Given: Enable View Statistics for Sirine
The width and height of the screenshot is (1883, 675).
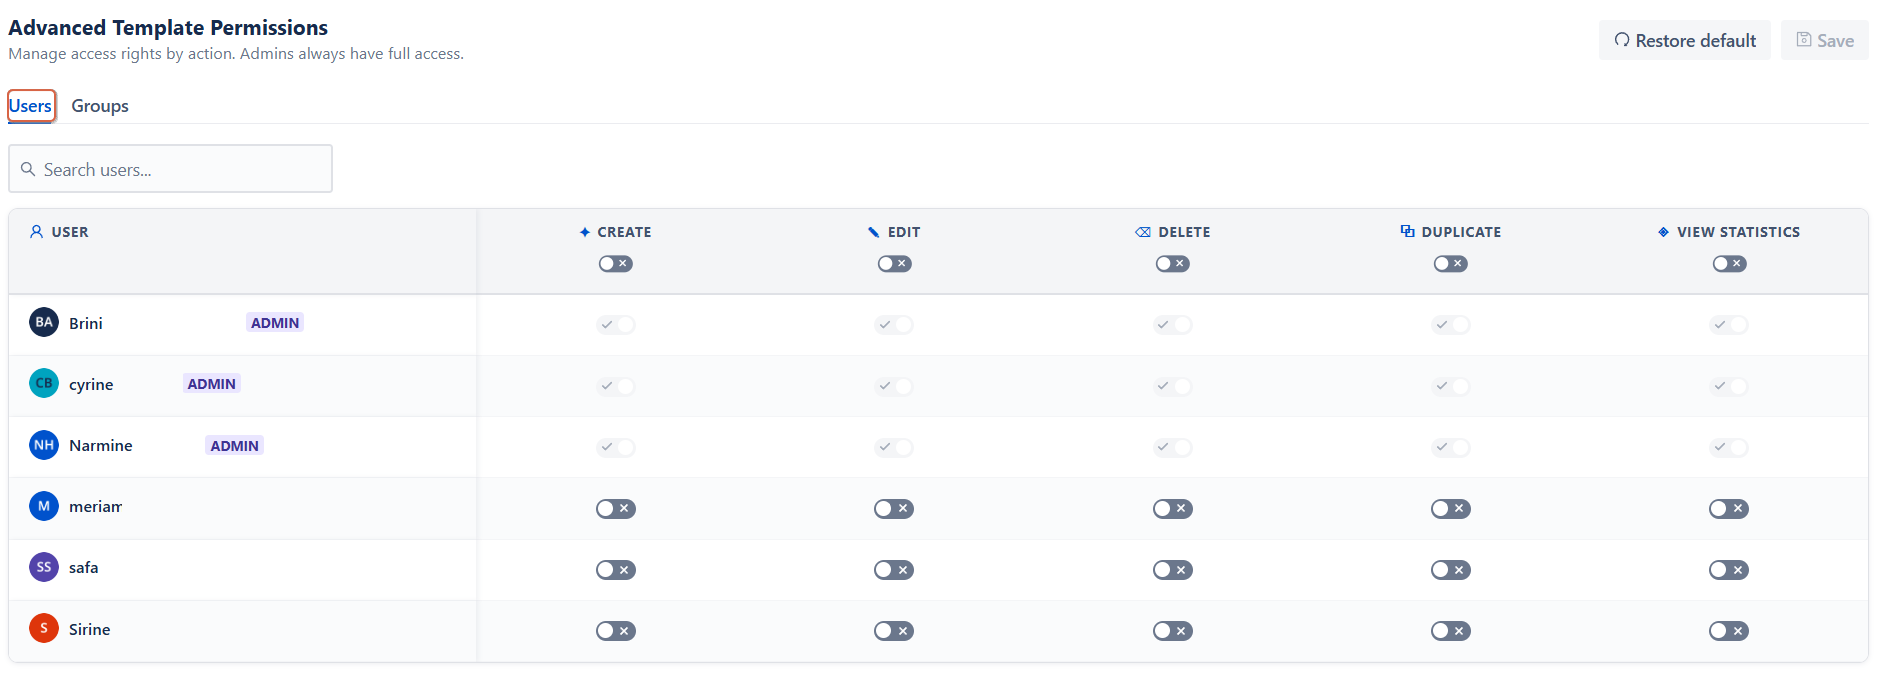Looking at the screenshot, I should point(1729,631).
